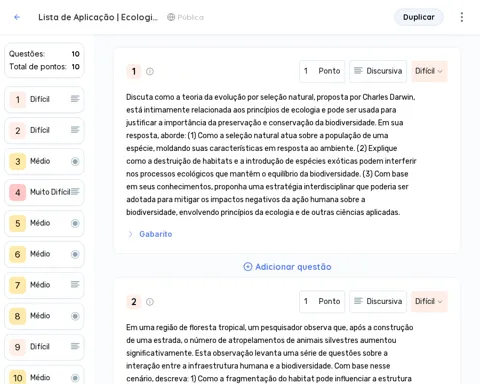480x384 pixels.
Task: Select question 4 Muito Difícil in the sidebar
Action: [x=44, y=192]
